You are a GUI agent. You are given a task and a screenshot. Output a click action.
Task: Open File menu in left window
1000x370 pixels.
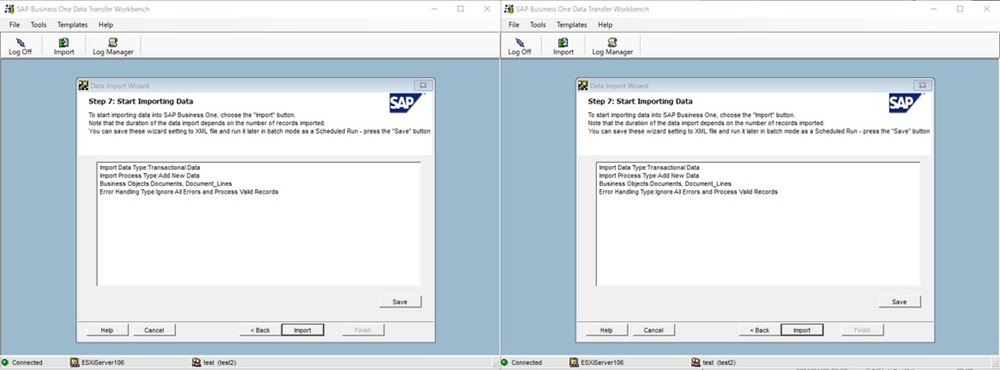click(x=15, y=25)
